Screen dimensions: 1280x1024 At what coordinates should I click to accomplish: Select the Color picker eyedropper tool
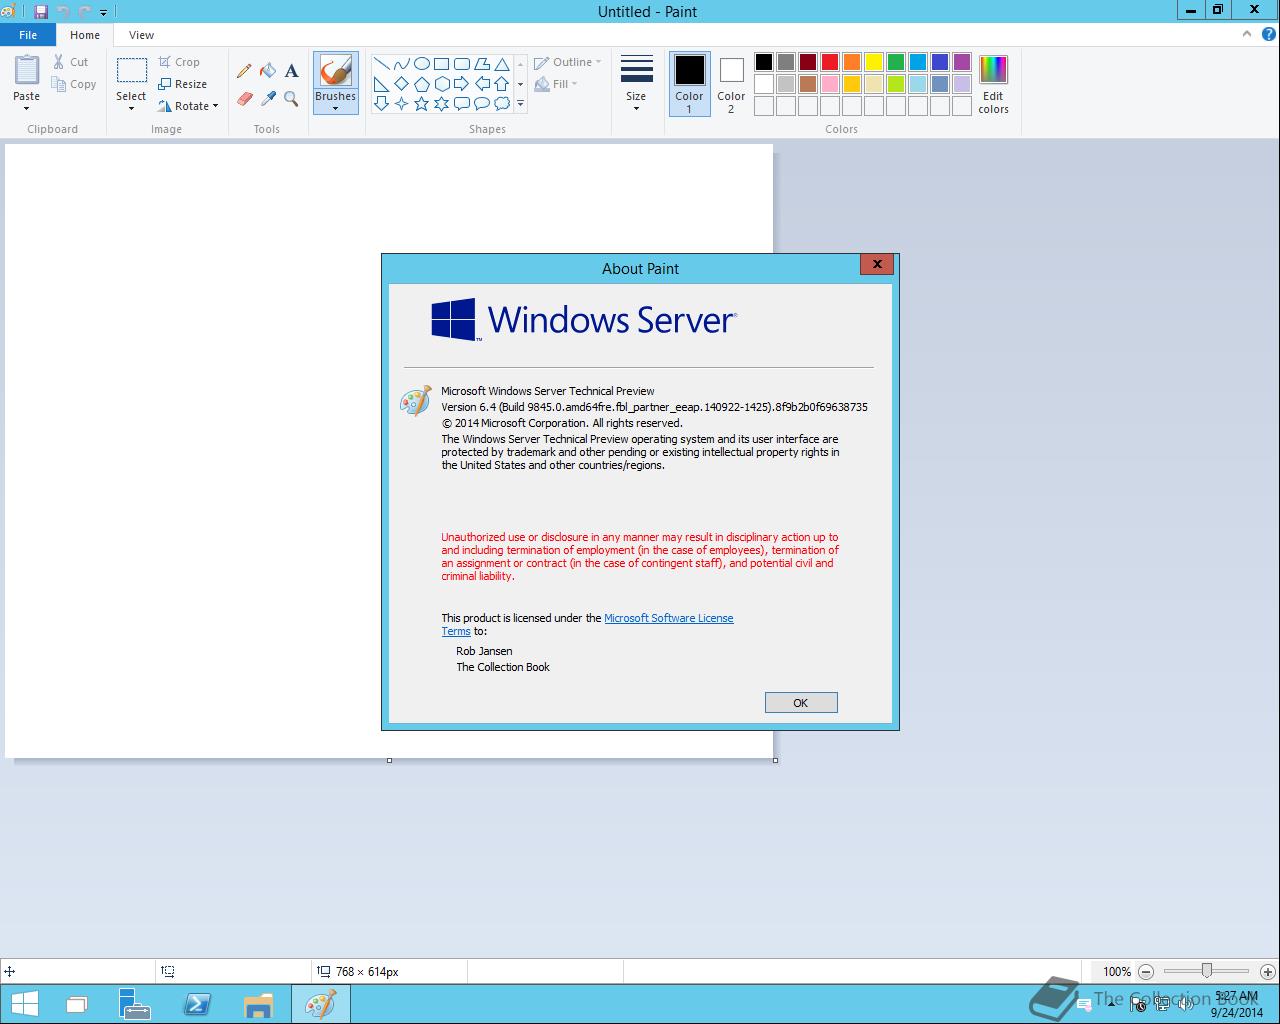pyautogui.click(x=268, y=98)
